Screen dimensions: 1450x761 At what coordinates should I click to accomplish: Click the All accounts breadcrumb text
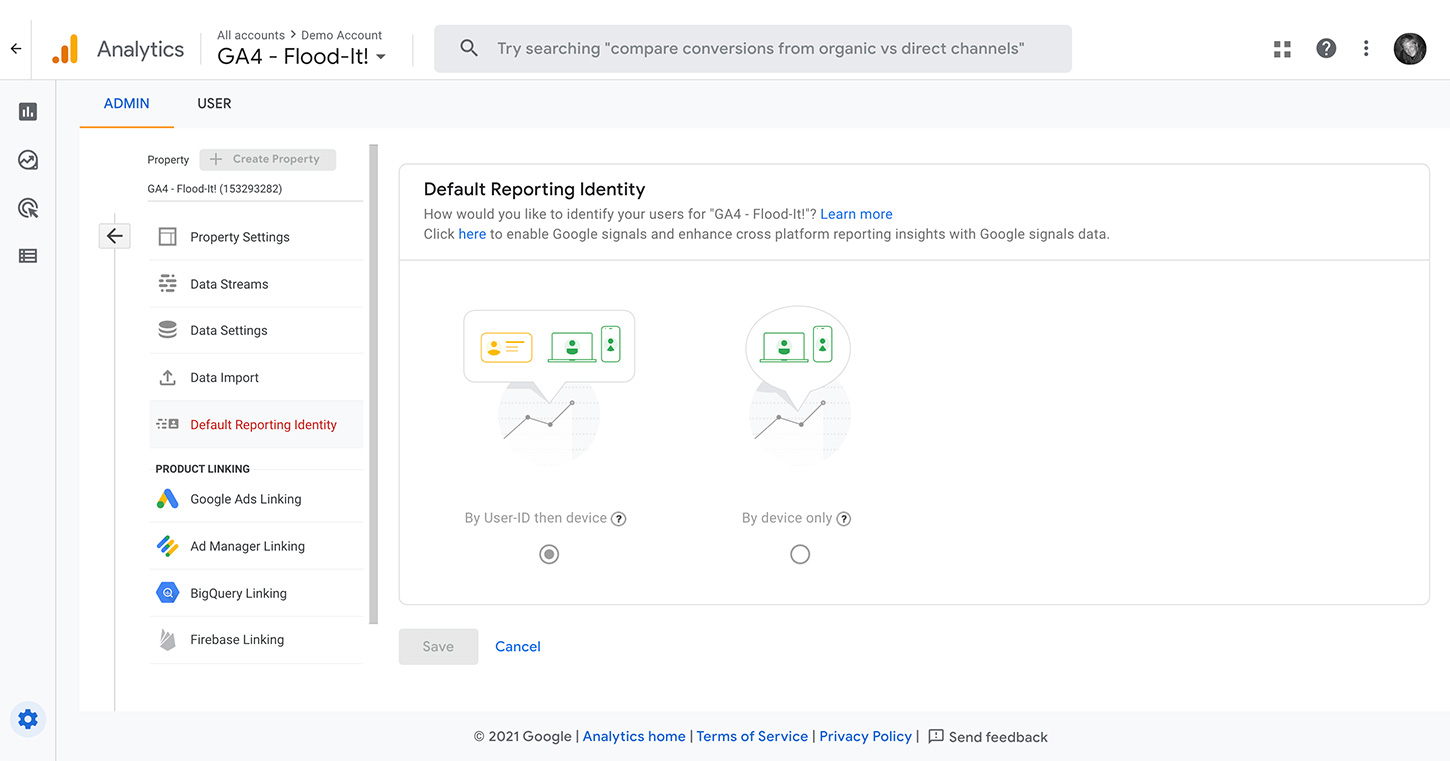(251, 35)
